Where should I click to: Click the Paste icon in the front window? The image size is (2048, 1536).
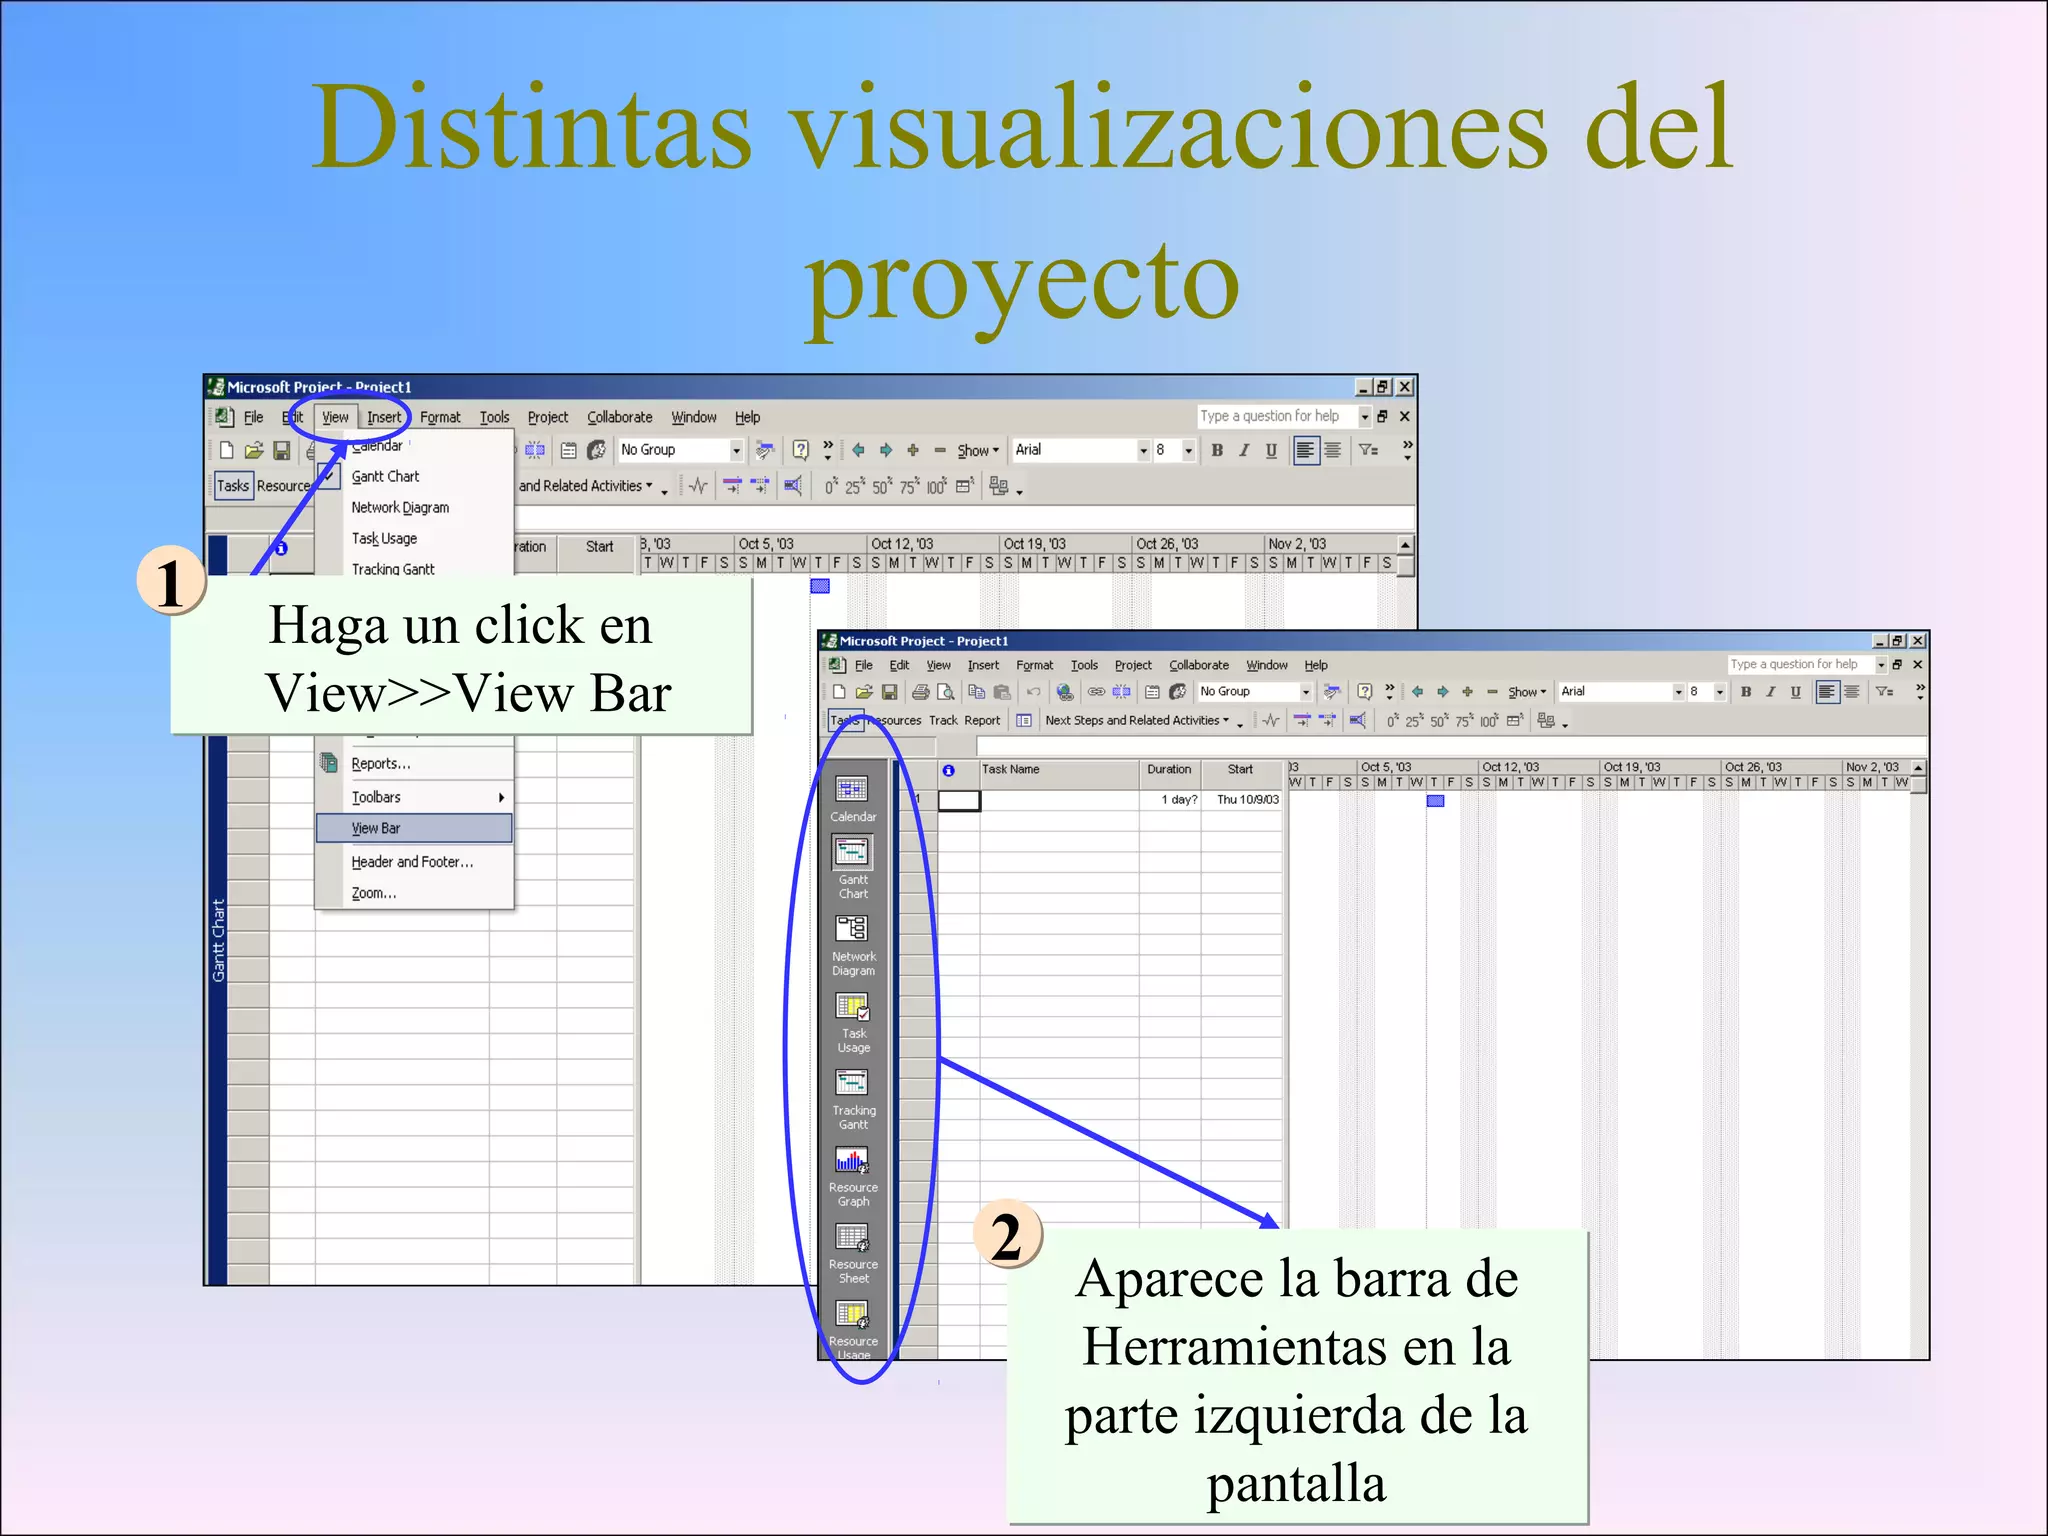[1001, 691]
